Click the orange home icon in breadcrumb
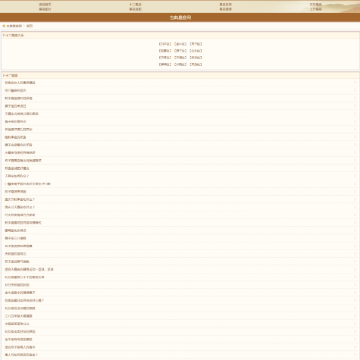Image resolution: width=360 pixels, height=360 pixels. tap(4, 26)
